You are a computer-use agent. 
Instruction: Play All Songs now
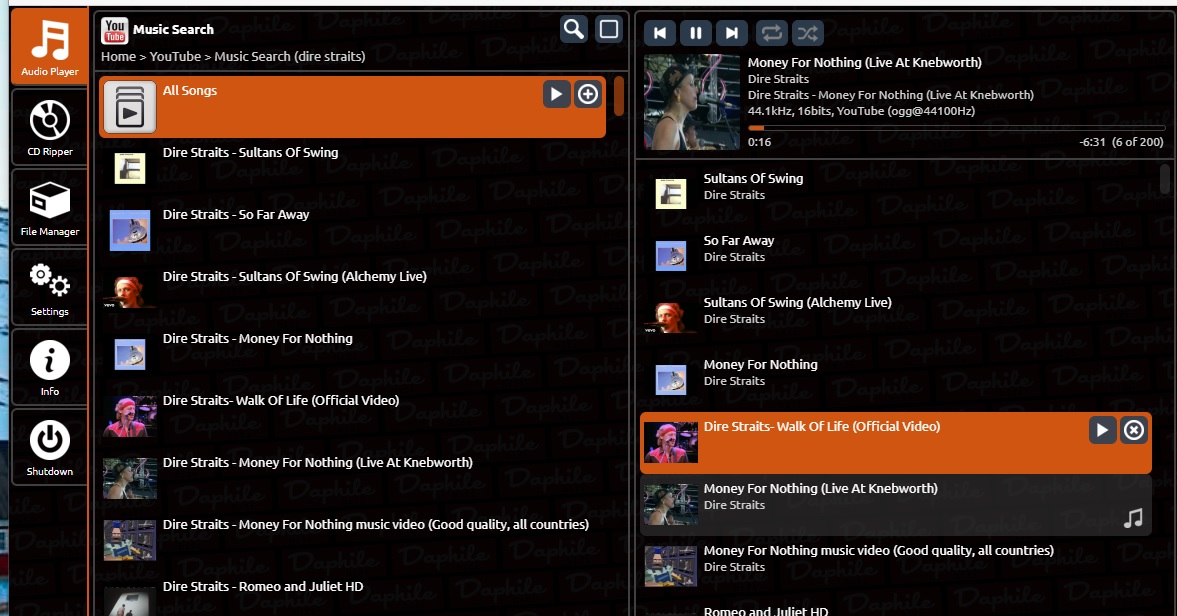(x=556, y=94)
